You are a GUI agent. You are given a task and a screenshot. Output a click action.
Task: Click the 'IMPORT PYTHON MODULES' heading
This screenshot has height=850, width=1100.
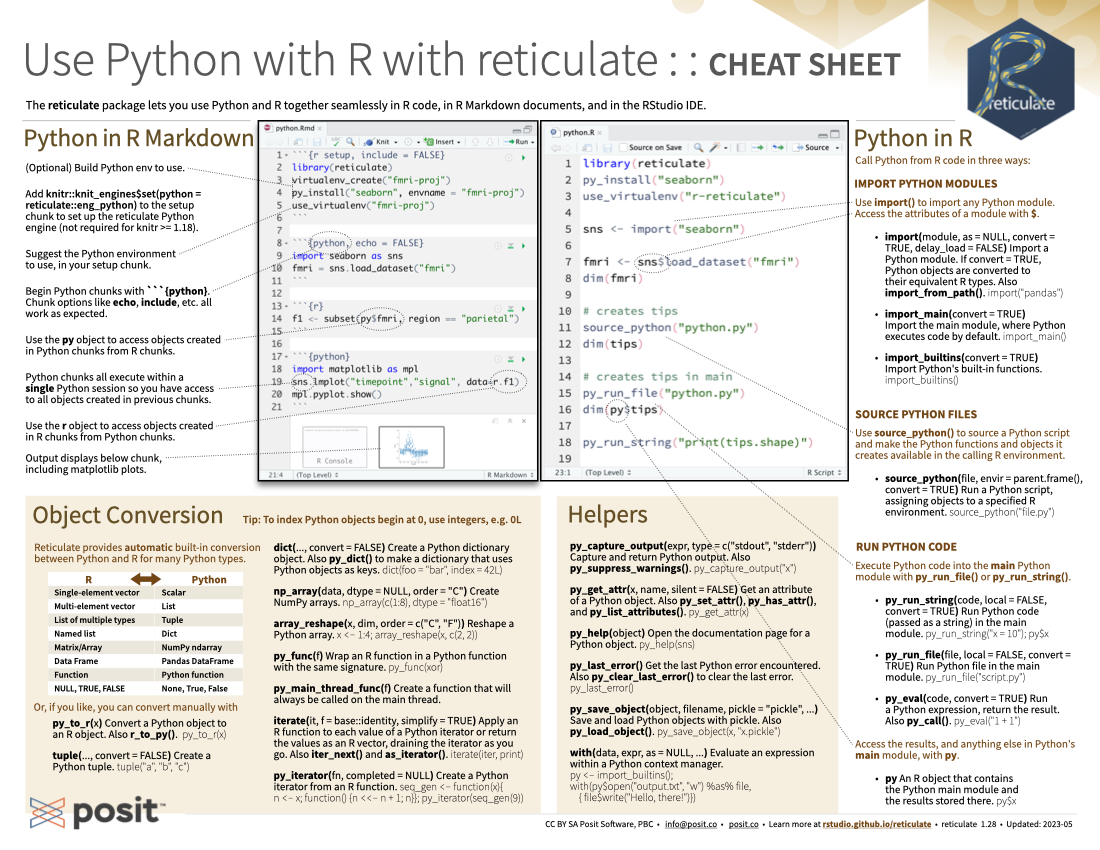coord(925,184)
